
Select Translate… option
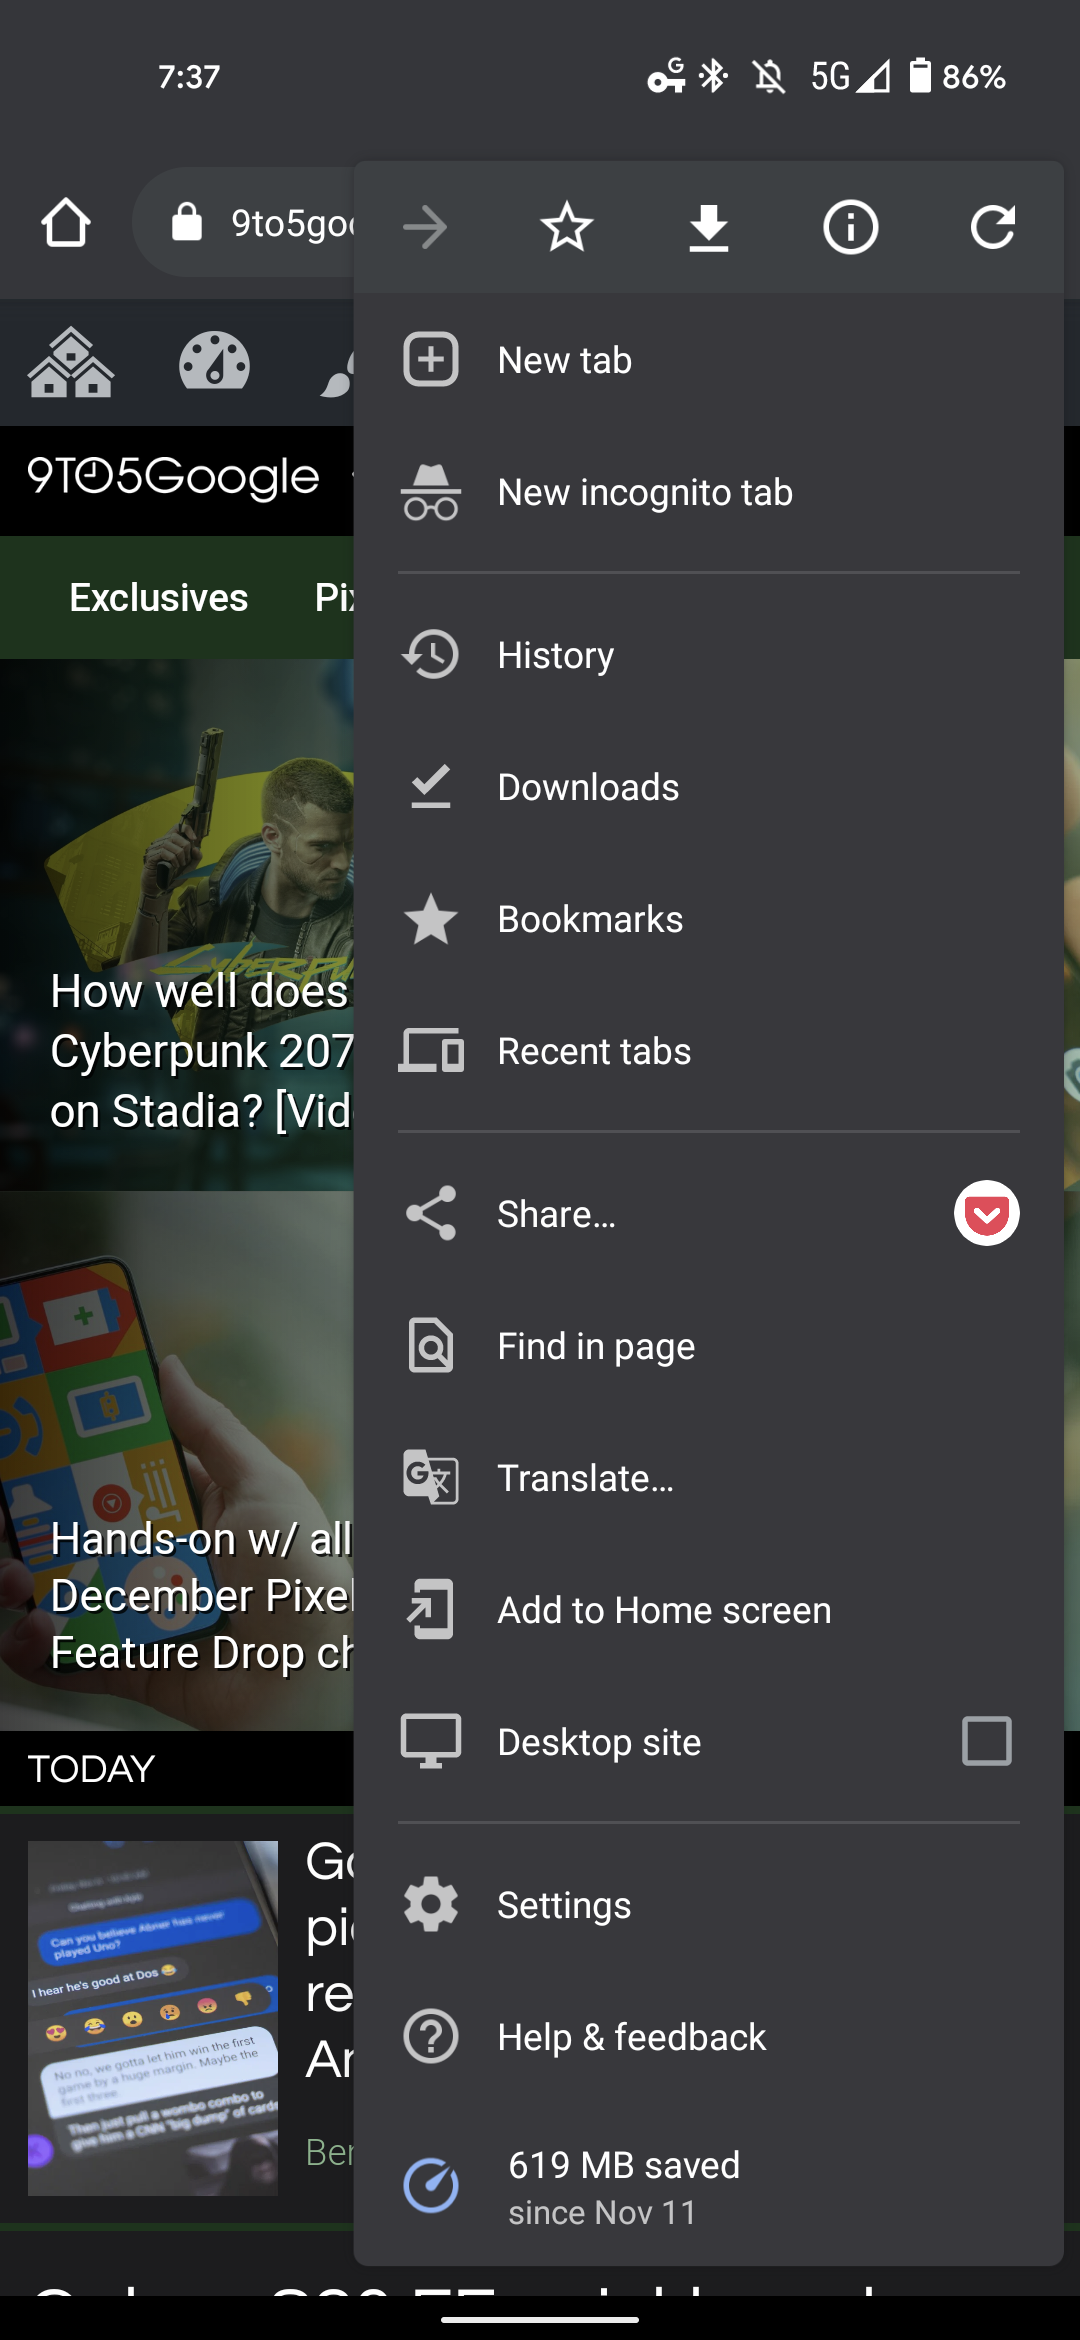tap(586, 1478)
